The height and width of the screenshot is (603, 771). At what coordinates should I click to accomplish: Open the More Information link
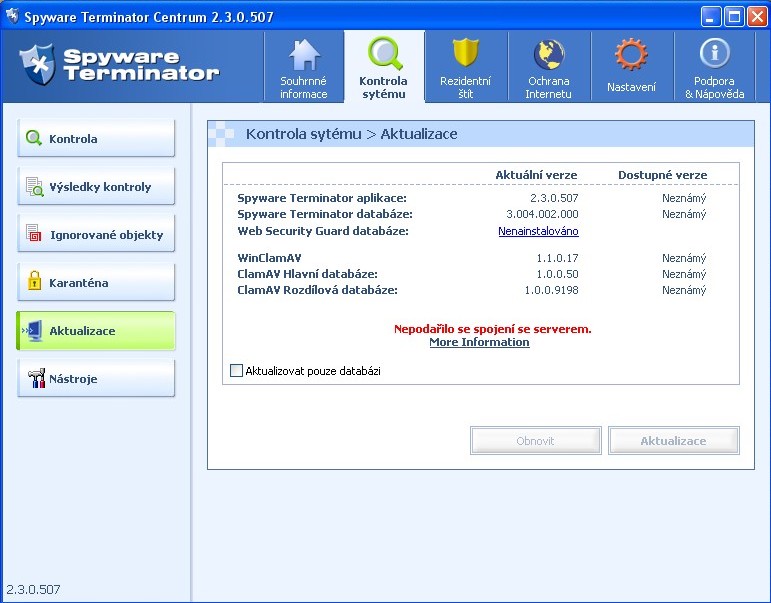(479, 342)
